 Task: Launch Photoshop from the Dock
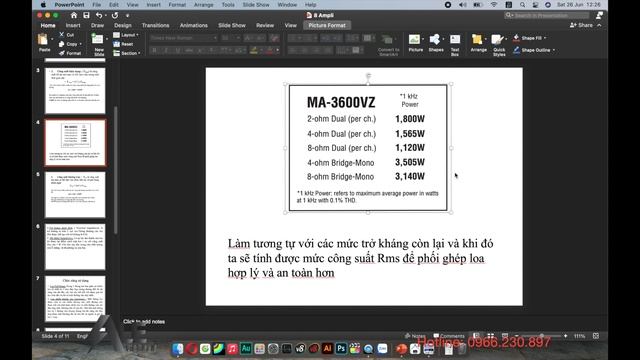coord(341,349)
